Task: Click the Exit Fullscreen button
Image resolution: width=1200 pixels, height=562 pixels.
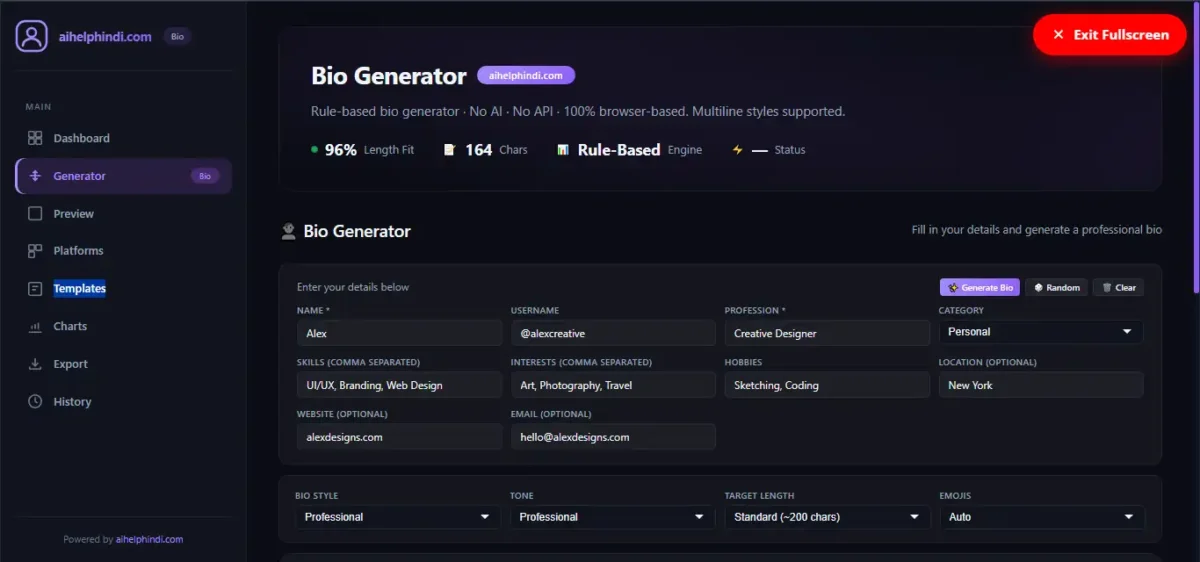Action: click(x=1109, y=35)
